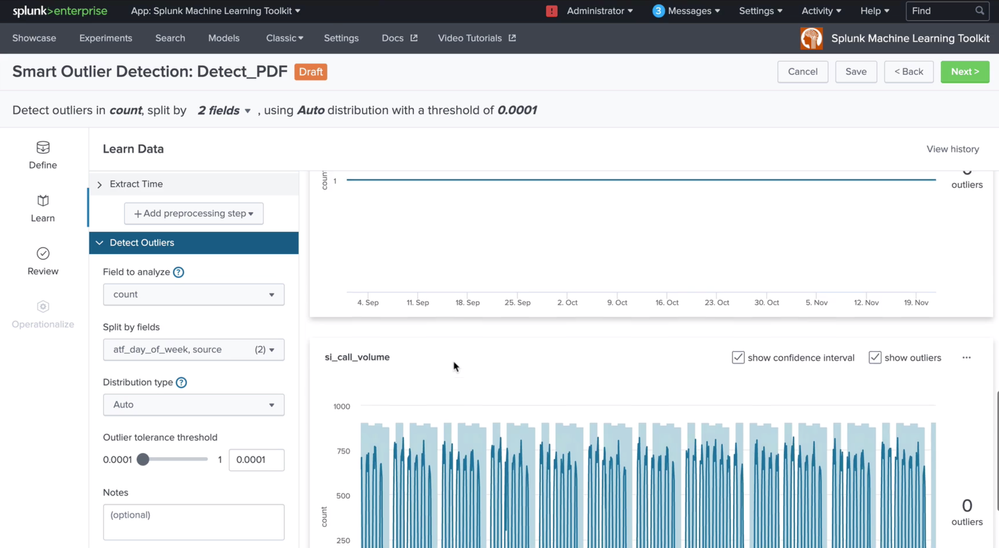This screenshot has height=548, width=999.
Task: Open the Settings tab in the app nav
Action: [341, 38]
